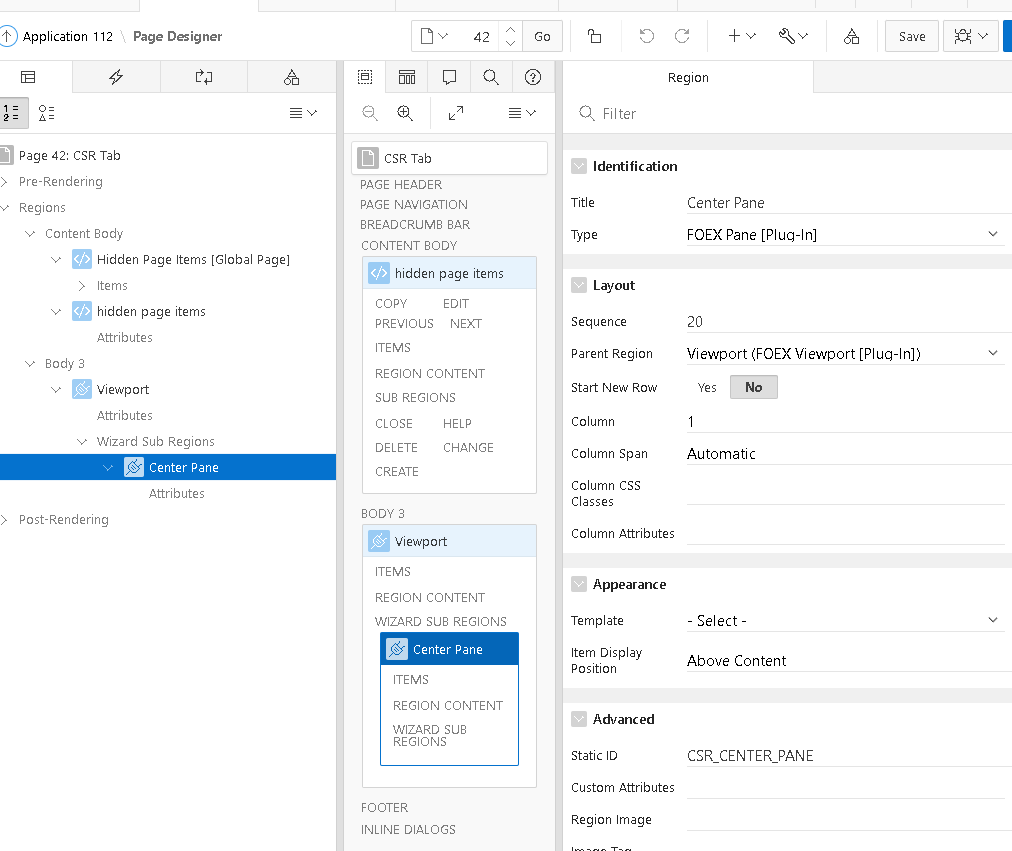Collapse the Identification section
Image resolution: width=1012 pixels, height=851 pixels.
[x=579, y=166]
